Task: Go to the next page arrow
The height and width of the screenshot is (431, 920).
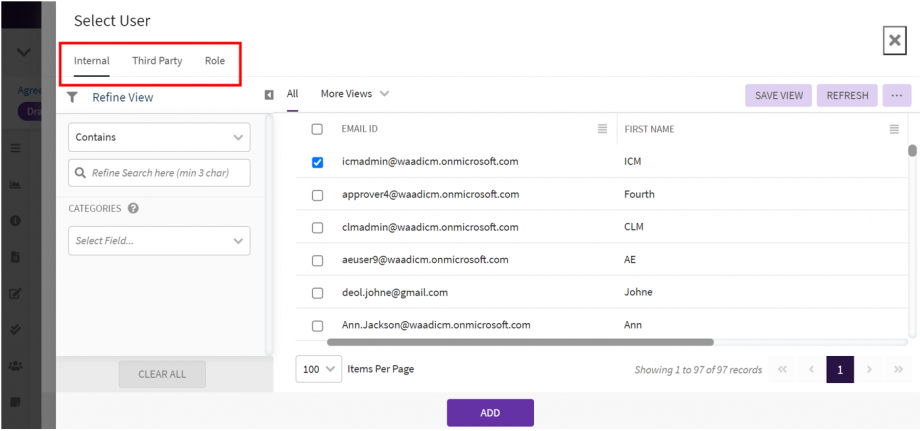Action: [869, 370]
